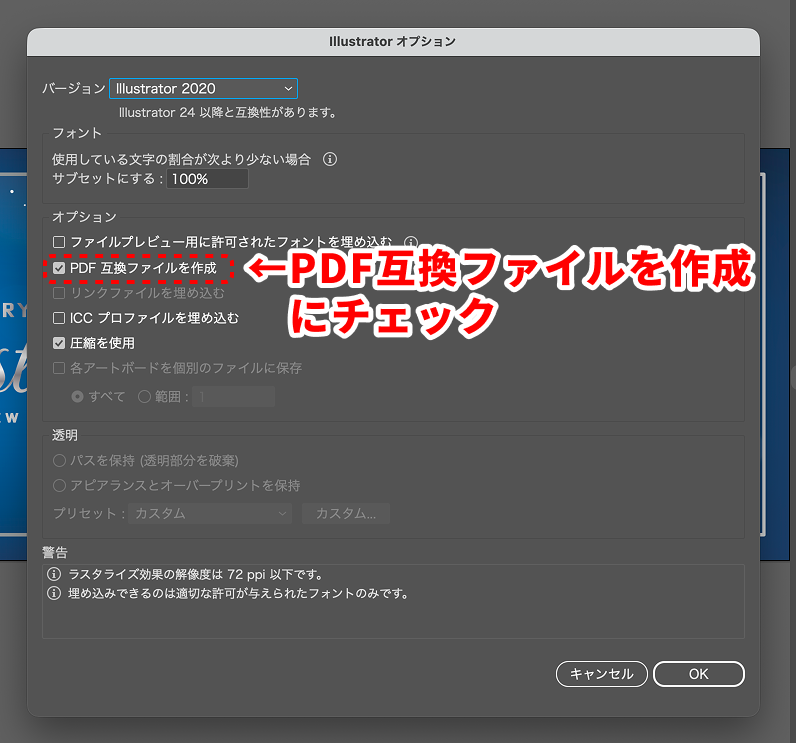Click the 範囲 artboard range field

tap(234, 396)
